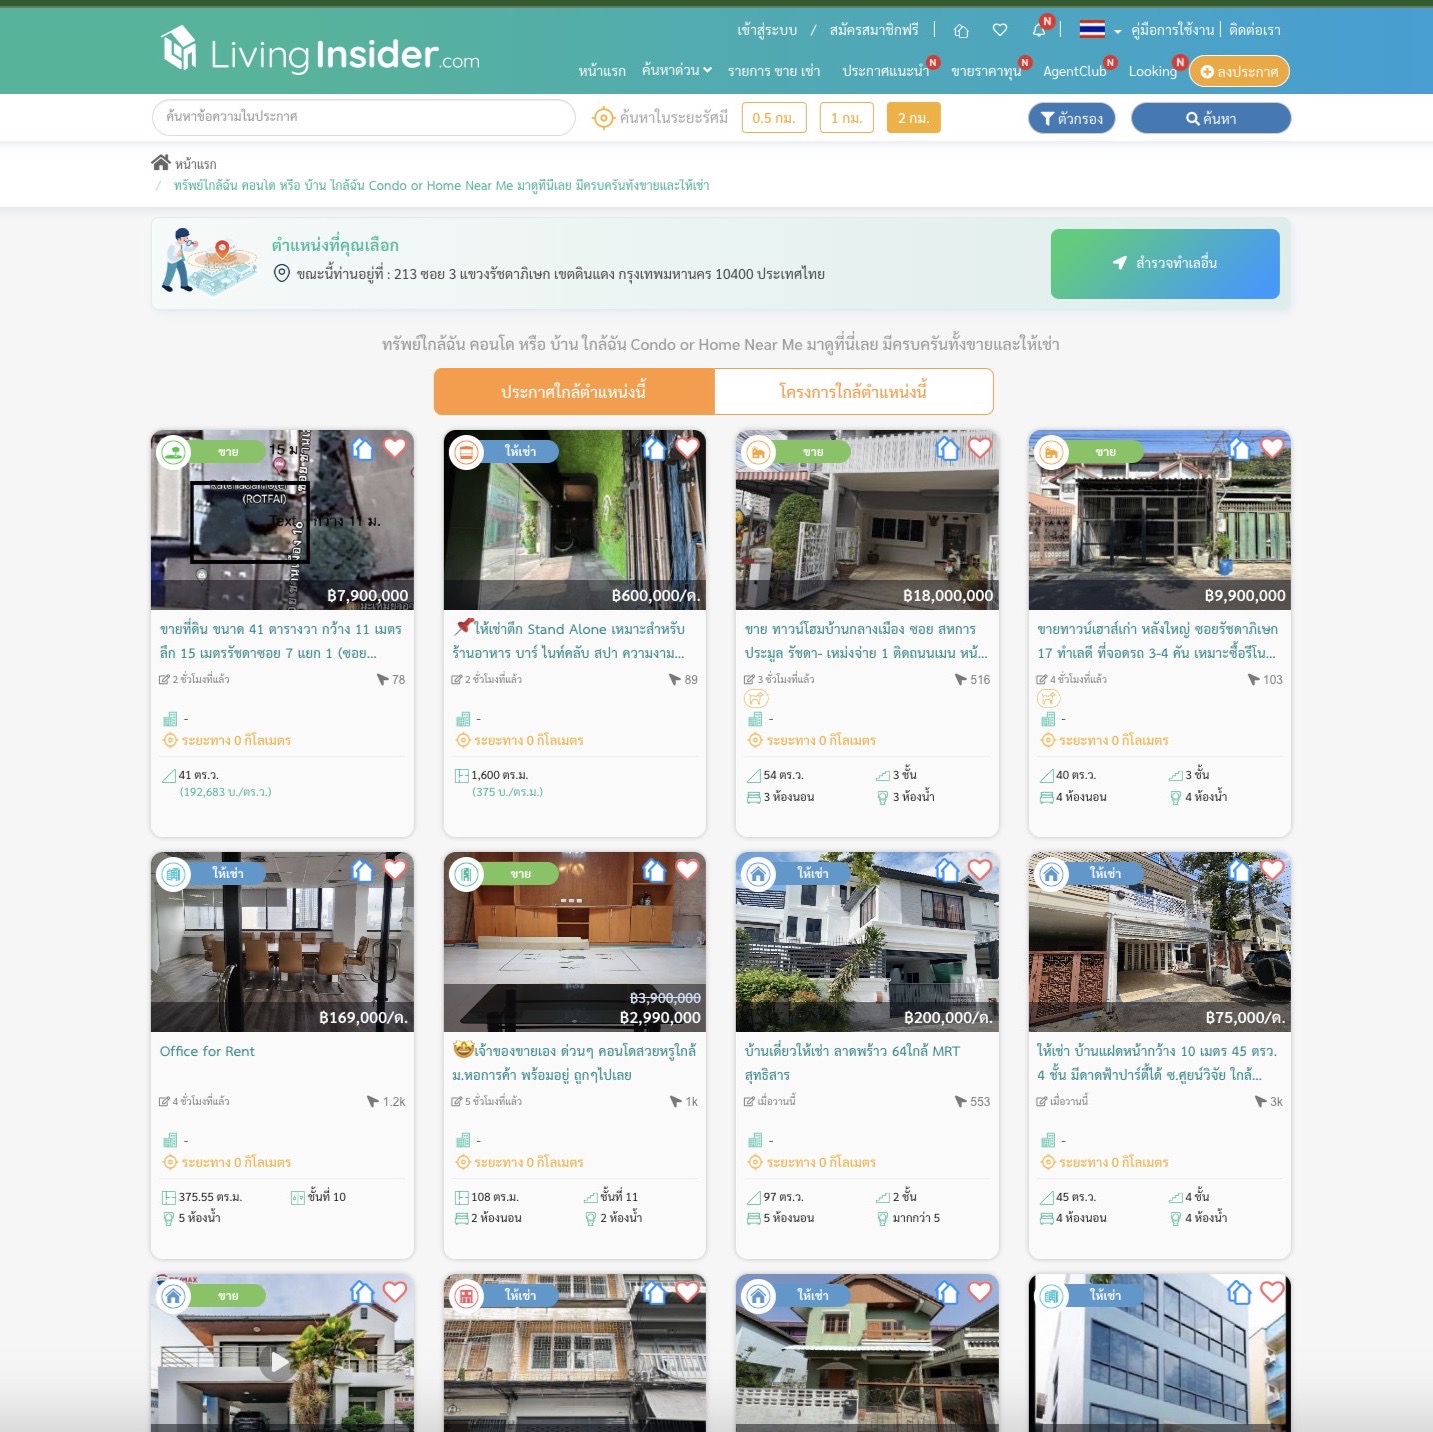The height and width of the screenshot is (1432, 1433).
Task: Click house icon on ฿200,000 house card
Action: (947, 870)
